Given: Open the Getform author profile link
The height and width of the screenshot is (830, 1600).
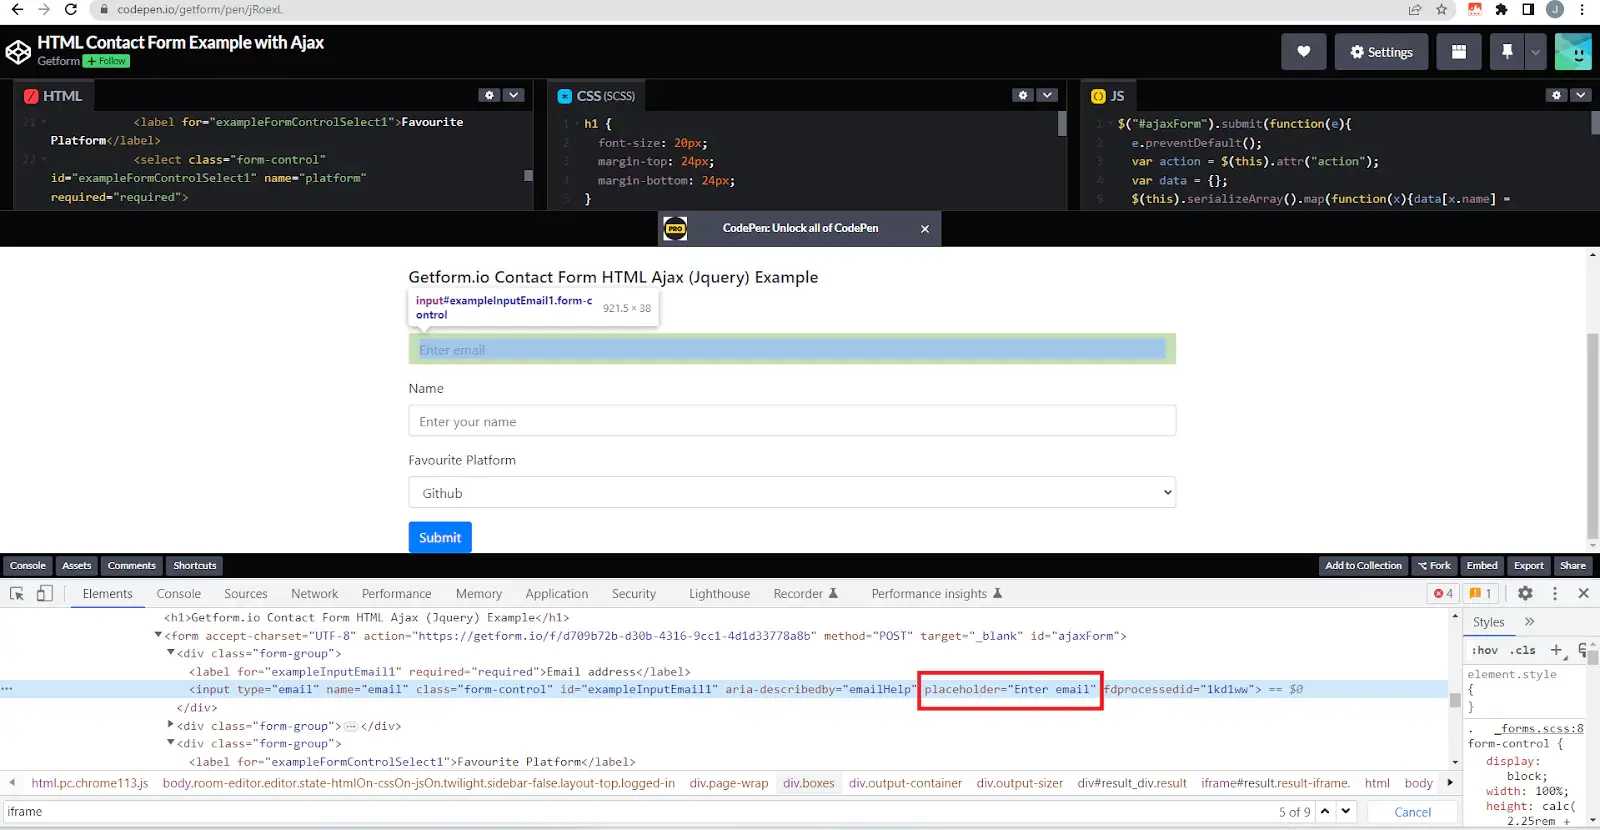Looking at the screenshot, I should coord(58,61).
